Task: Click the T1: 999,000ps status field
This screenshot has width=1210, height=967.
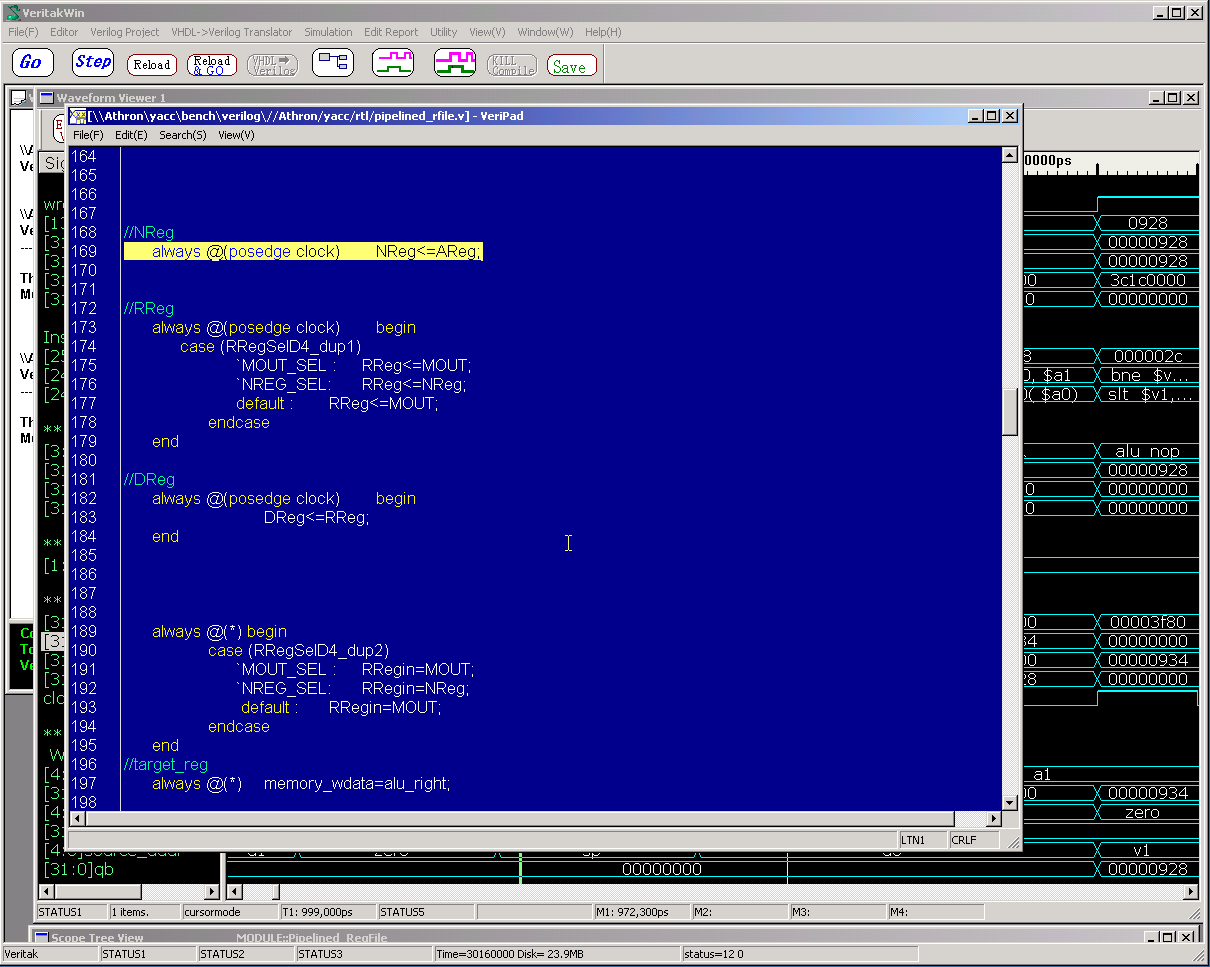Action: tap(326, 912)
